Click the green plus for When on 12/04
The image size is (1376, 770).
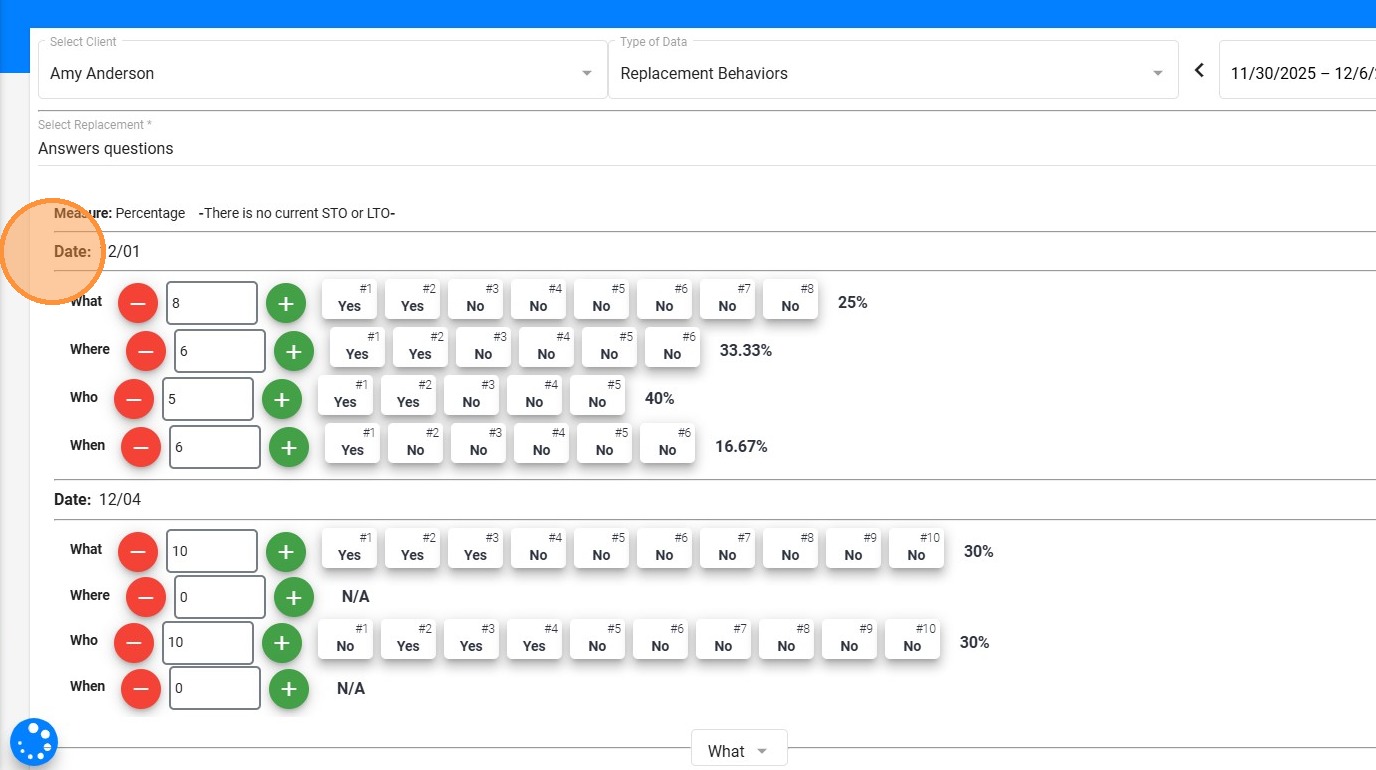point(289,688)
